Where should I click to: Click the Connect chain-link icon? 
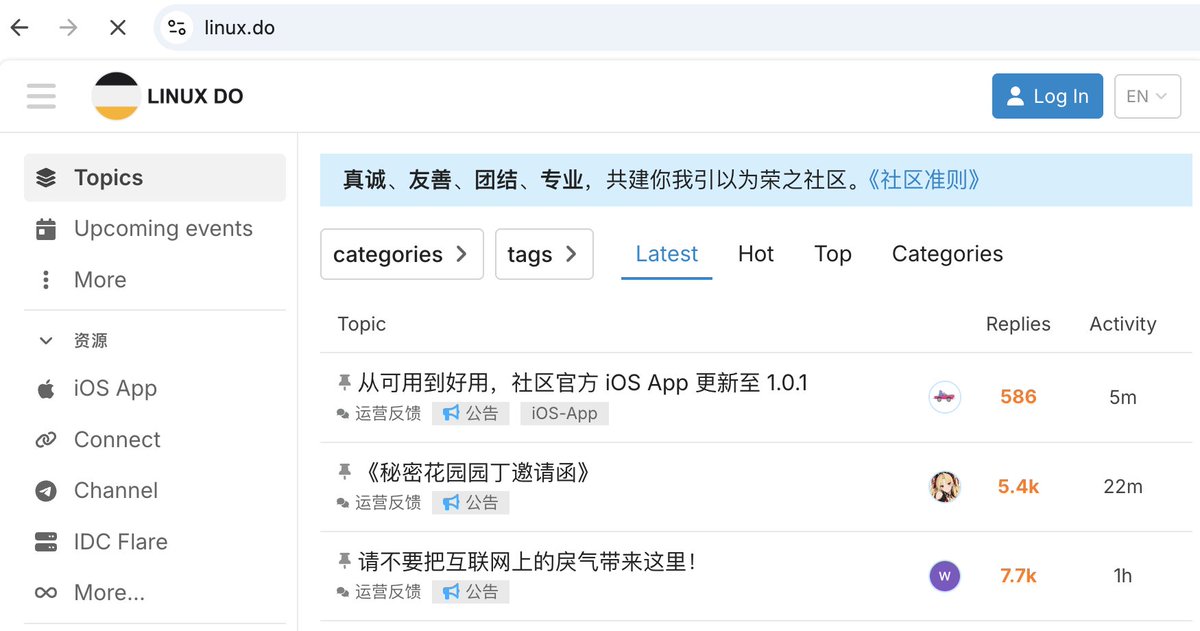[x=46, y=440]
